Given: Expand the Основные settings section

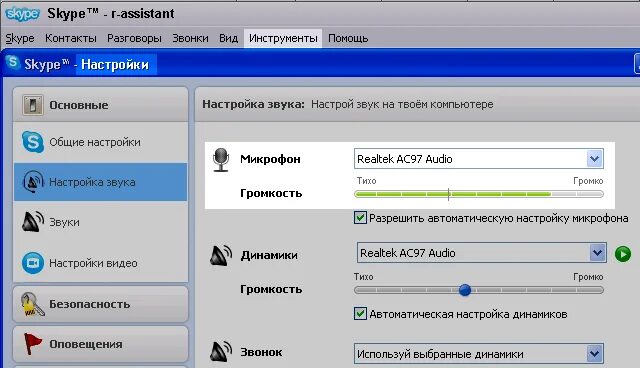Looking at the screenshot, I should (101, 105).
